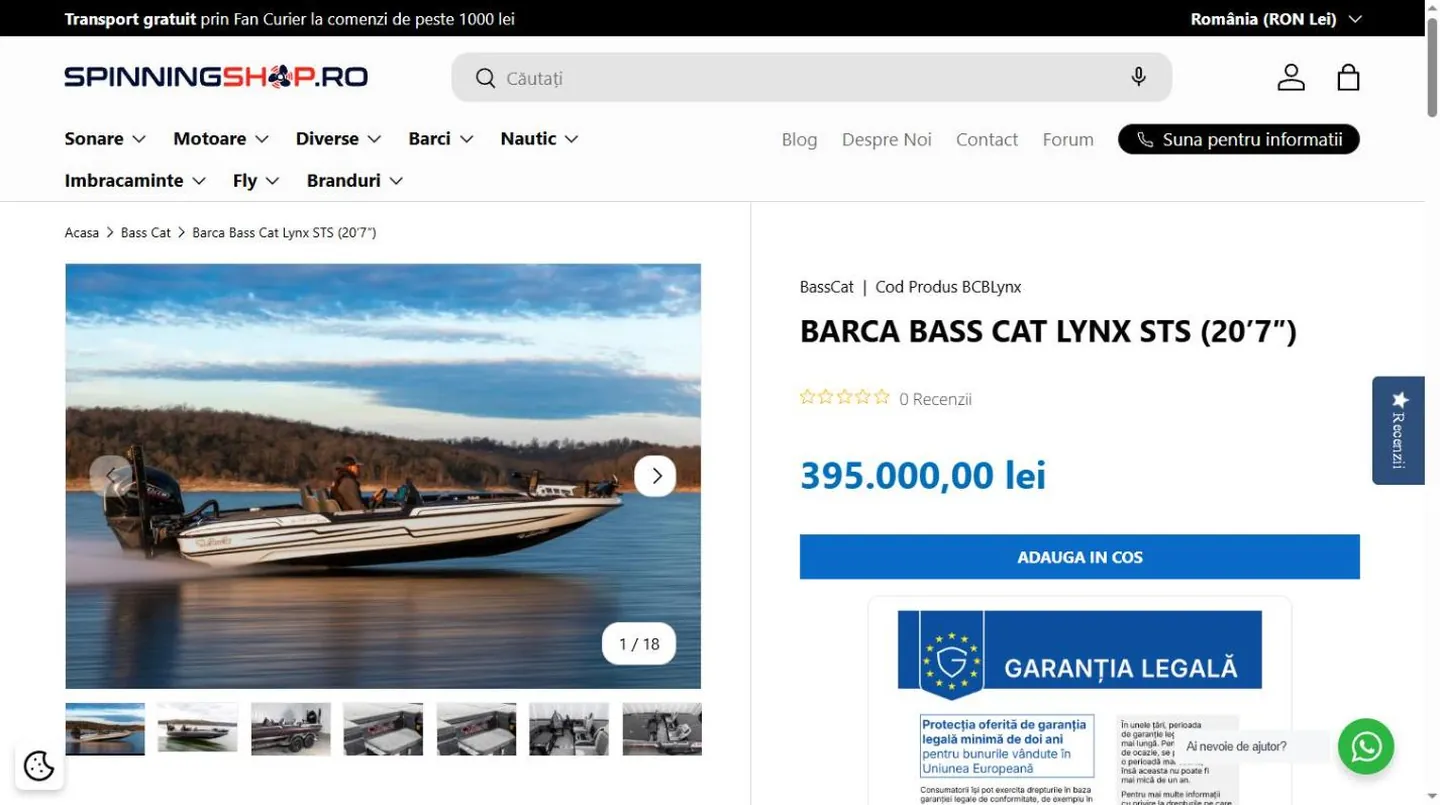This screenshot has height=805, width=1440.
Task: Open Acasa breadcrumb link
Action: (82, 233)
